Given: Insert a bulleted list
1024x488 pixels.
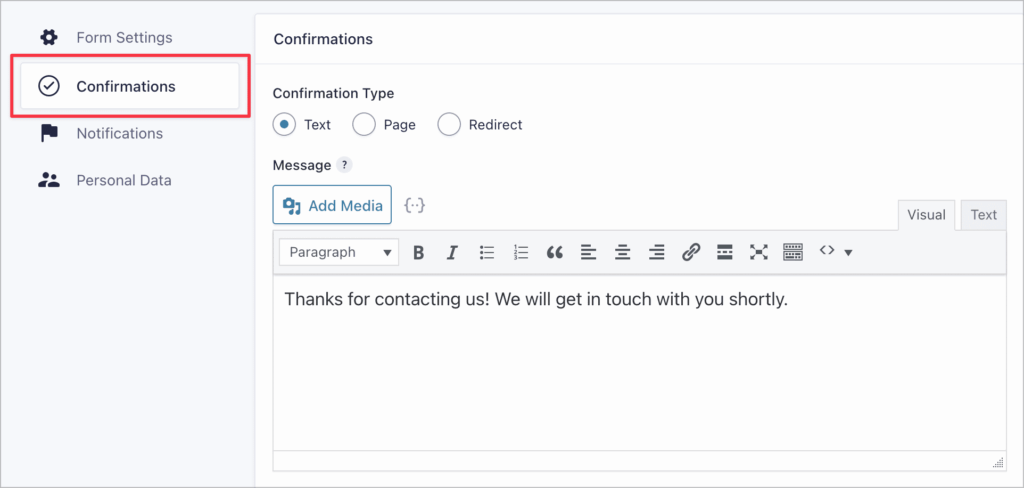Looking at the screenshot, I should (487, 253).
